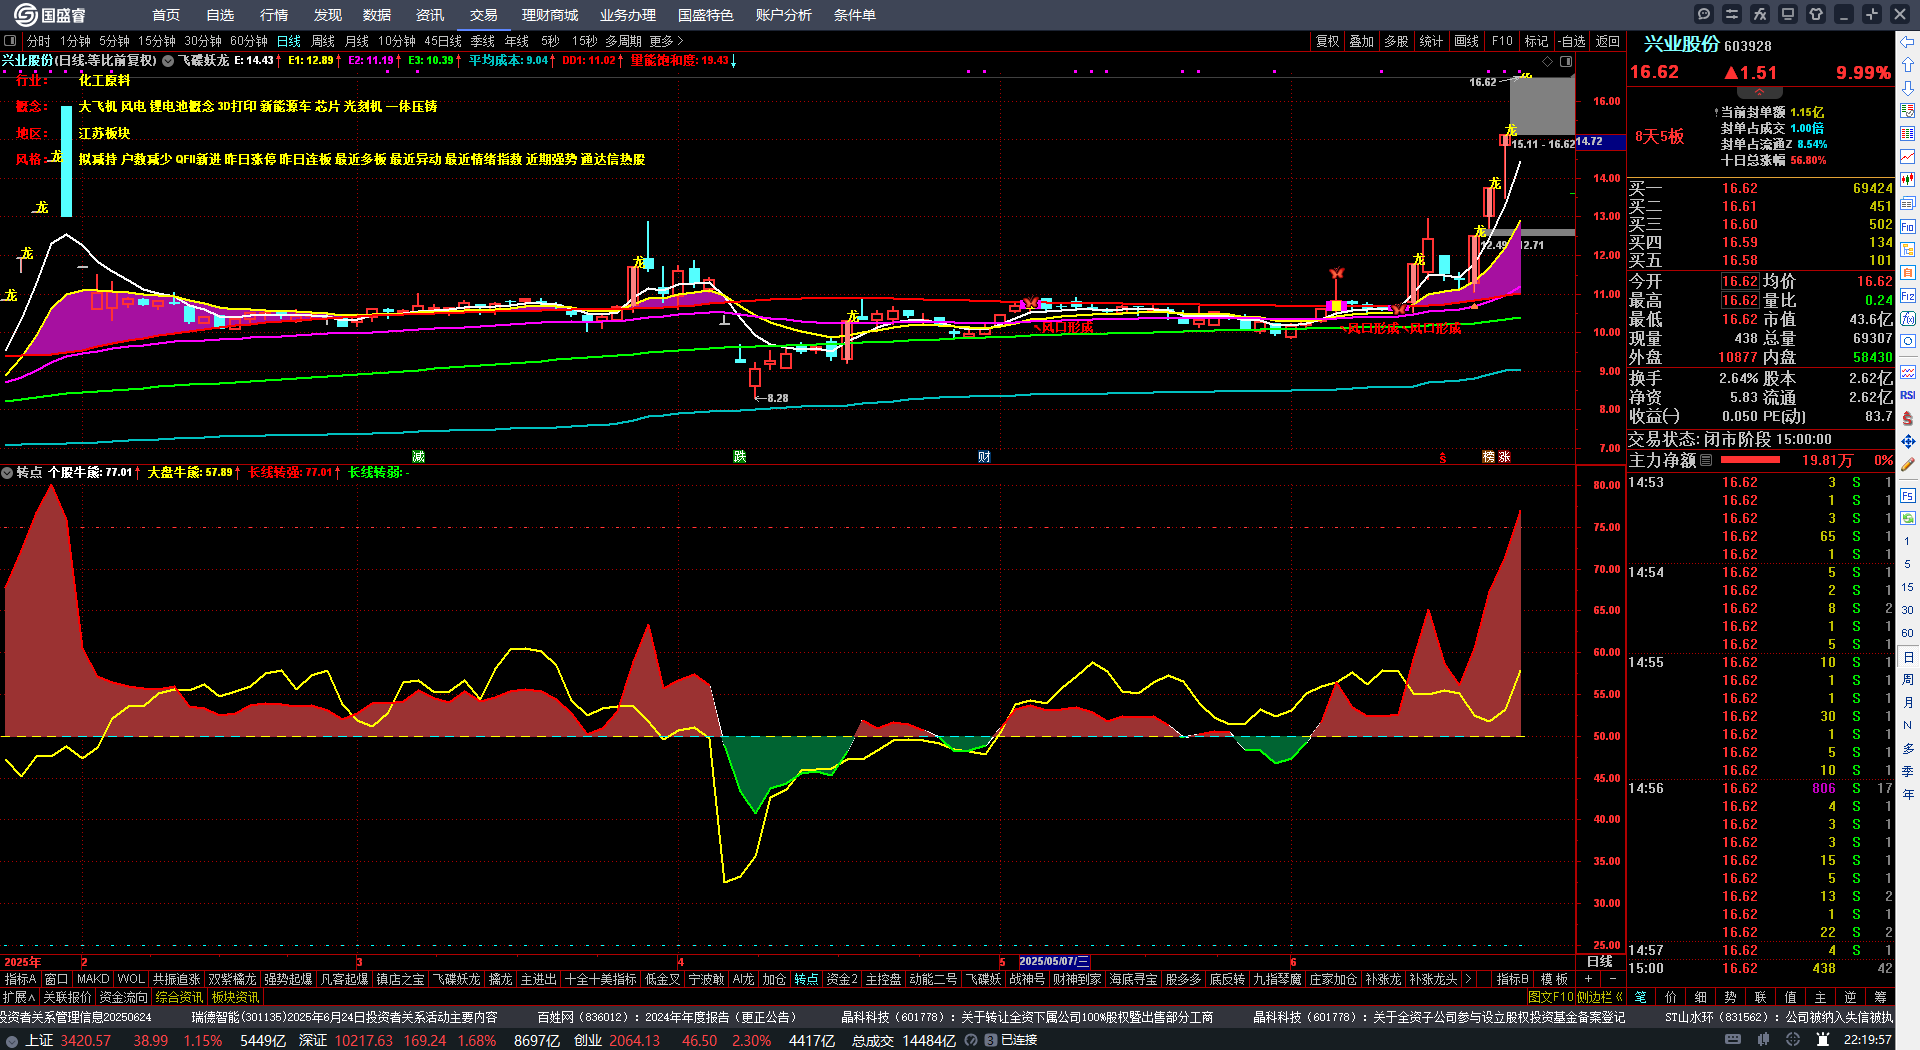The height and width of the screenshot is (1050, 1920).
Task: Open the 资金流向 tab
Action: 123,997
